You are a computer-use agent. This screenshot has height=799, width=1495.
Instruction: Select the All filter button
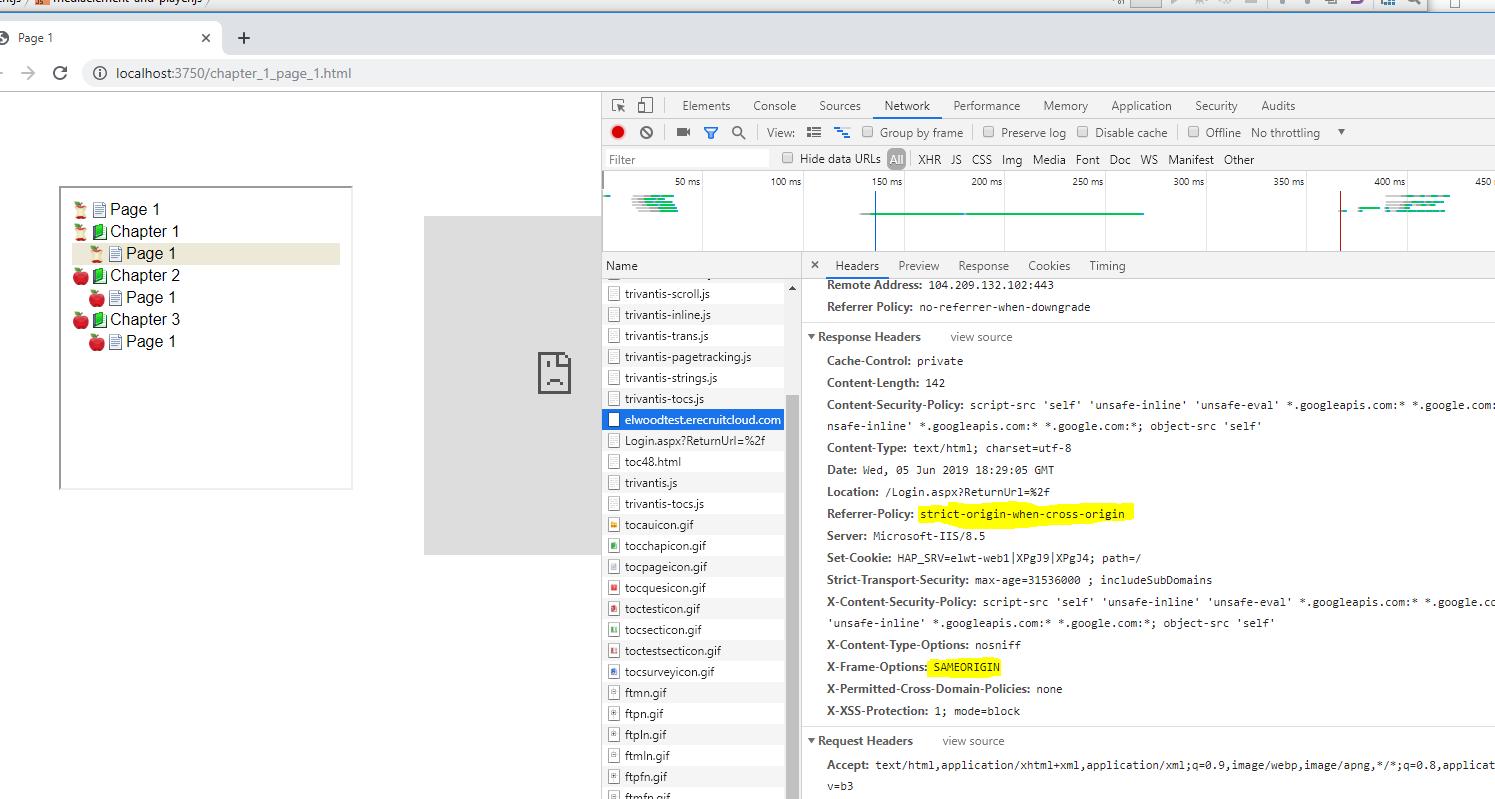click(896, 159)
